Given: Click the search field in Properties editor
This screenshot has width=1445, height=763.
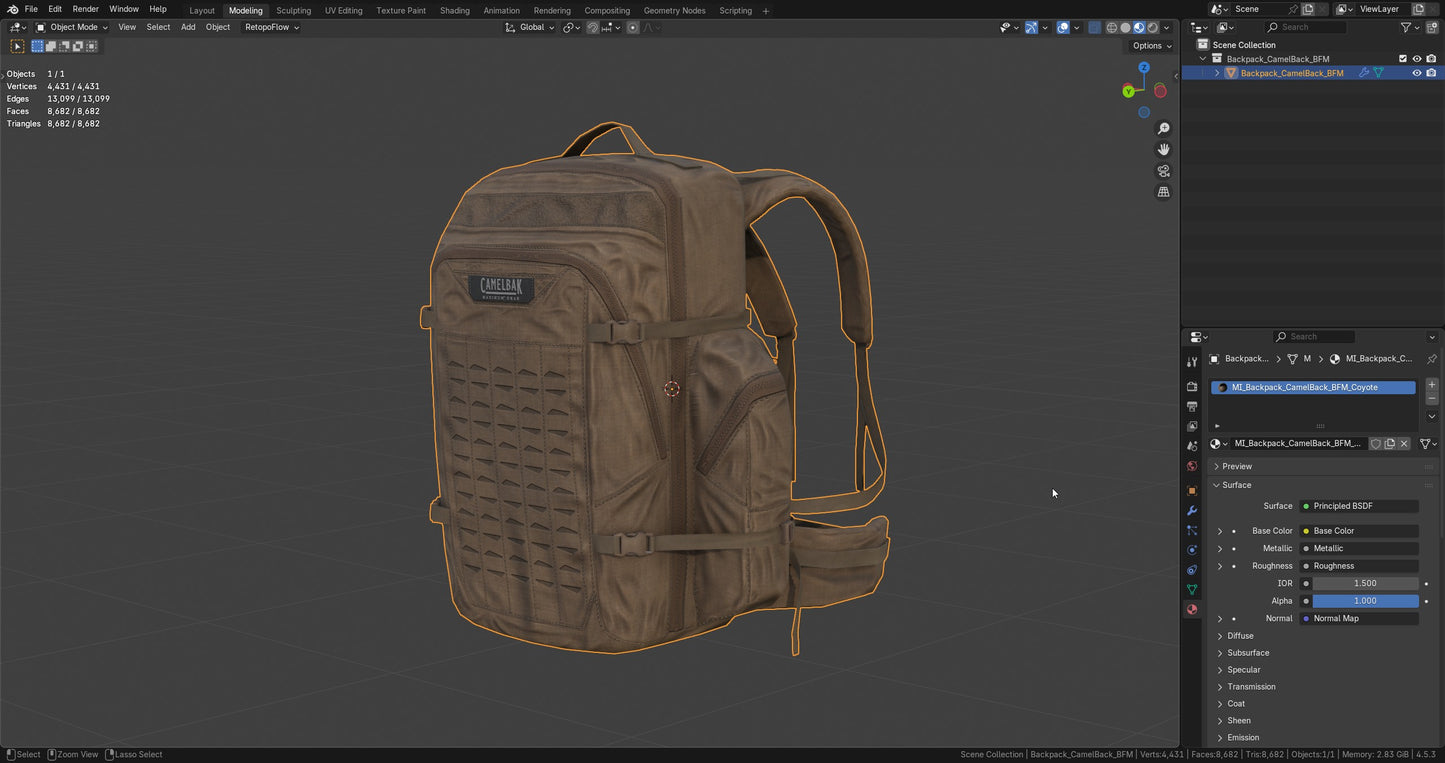Looking at the screenshot, I should tap(1313, 336).
